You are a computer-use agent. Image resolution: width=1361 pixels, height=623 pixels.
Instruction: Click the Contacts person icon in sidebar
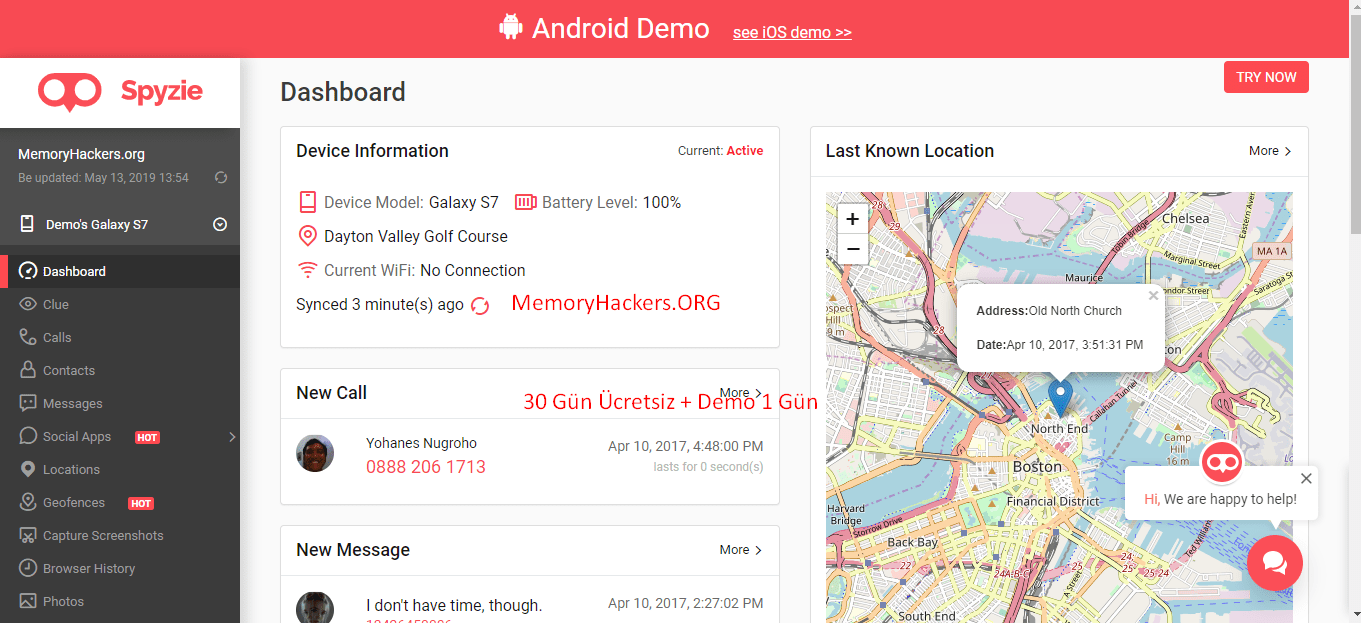28,370
